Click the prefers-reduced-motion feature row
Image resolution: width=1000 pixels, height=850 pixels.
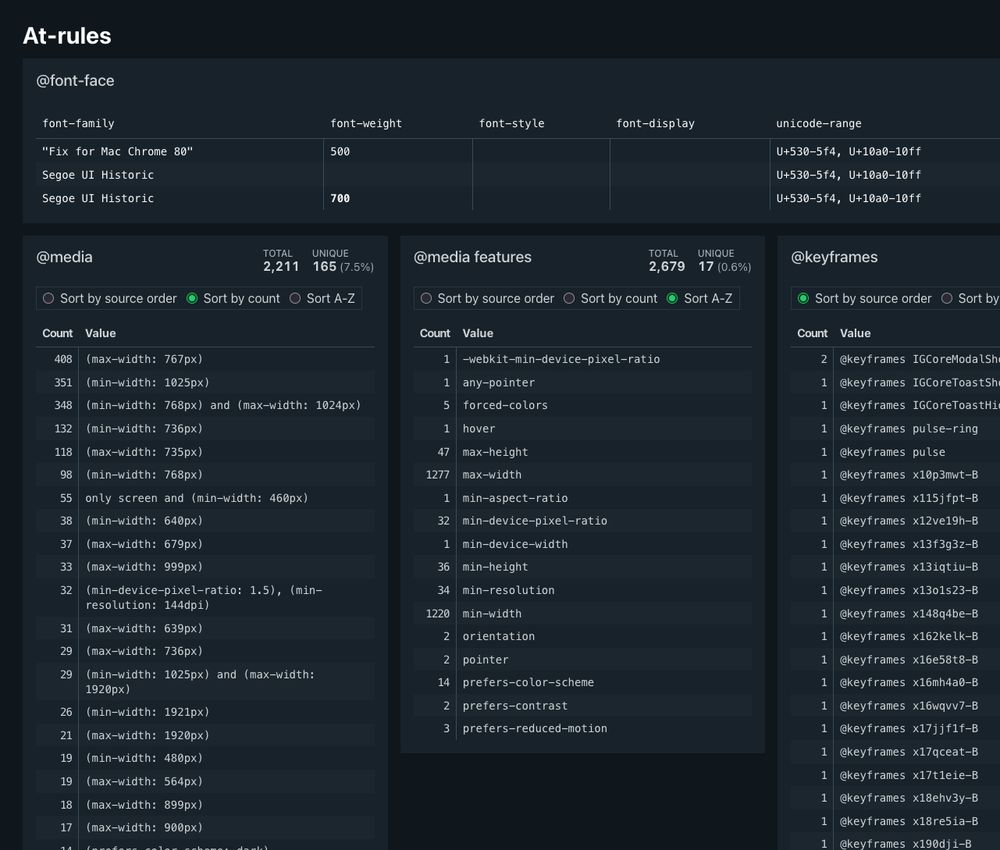[582, 729]
